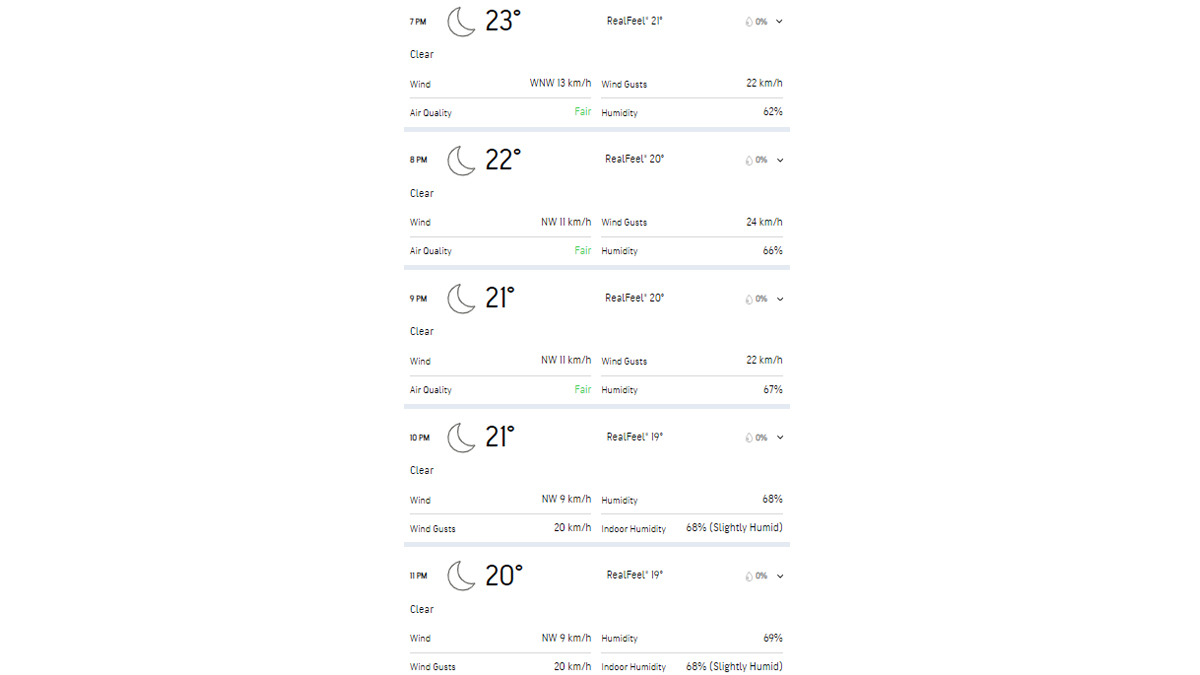Expand the 8 PM hourly forecast chevron

tap(779, 160)
